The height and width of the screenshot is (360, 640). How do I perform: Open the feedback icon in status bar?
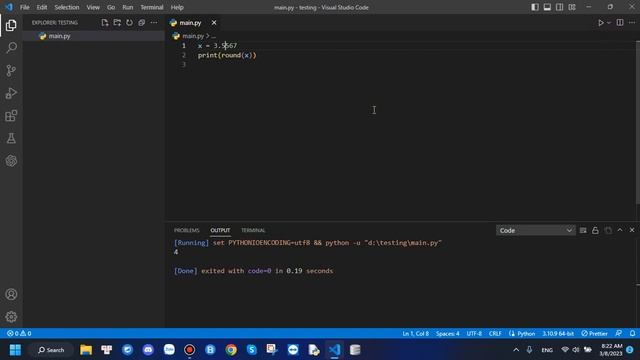coord(619,333)
